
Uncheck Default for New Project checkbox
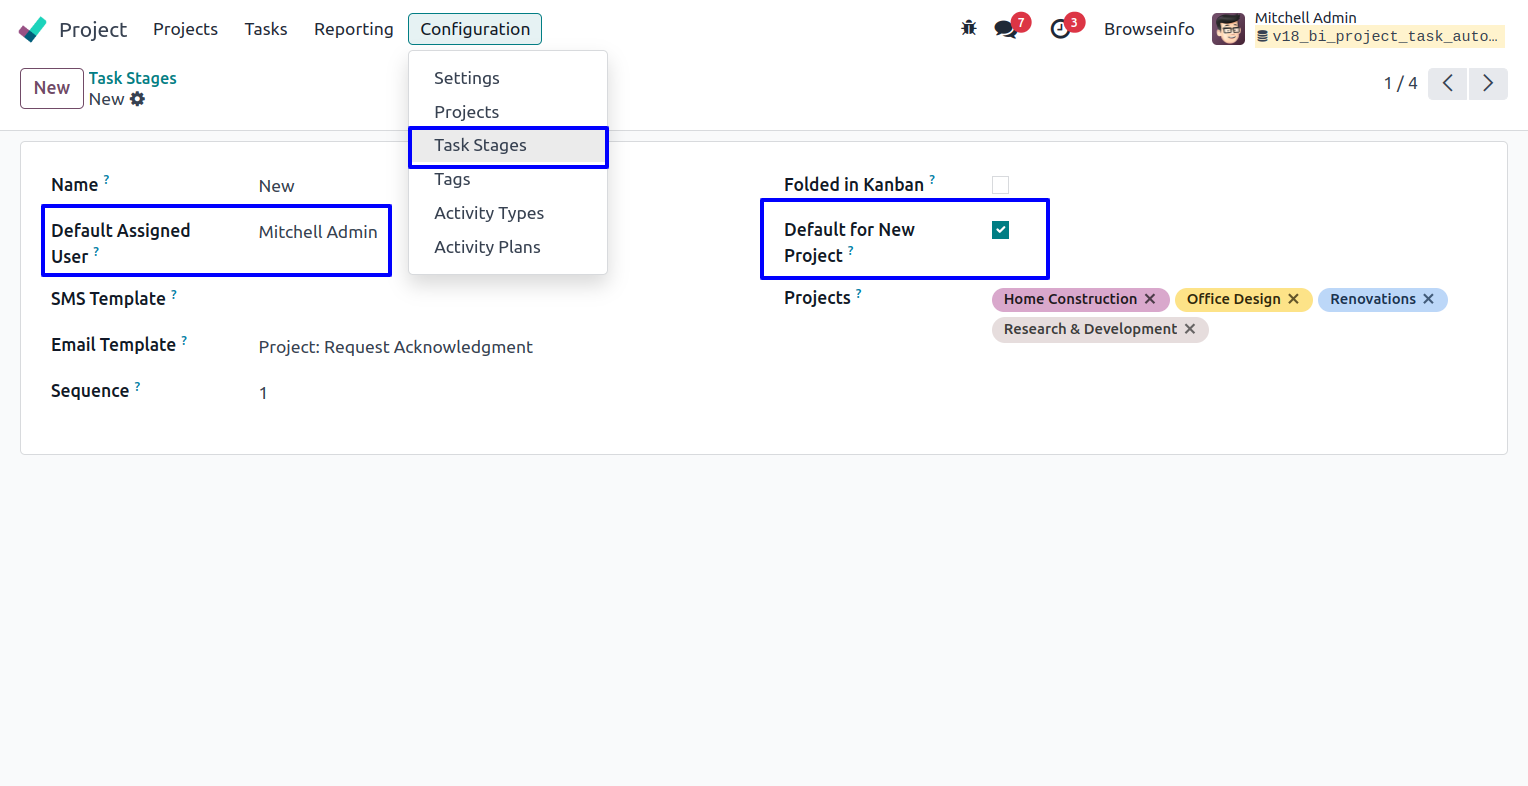(x=1000, y=230)
